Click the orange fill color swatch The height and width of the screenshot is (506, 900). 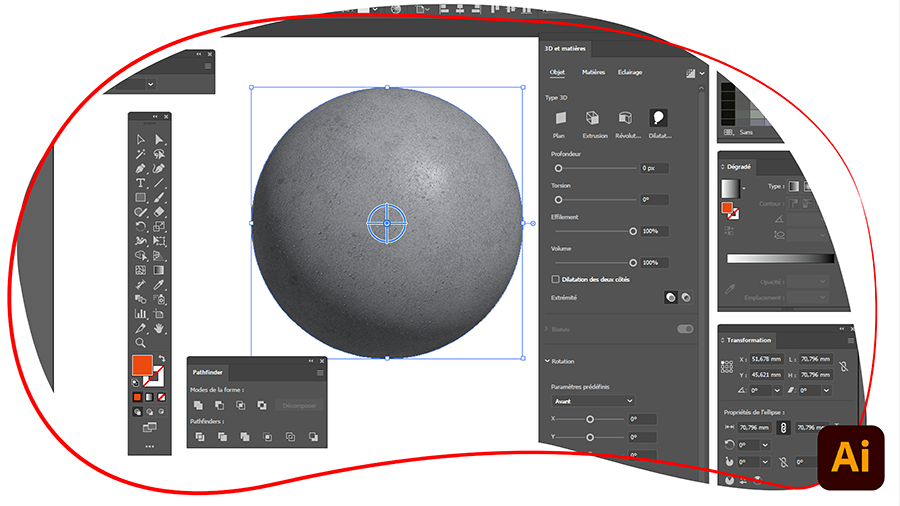(141, 366)
